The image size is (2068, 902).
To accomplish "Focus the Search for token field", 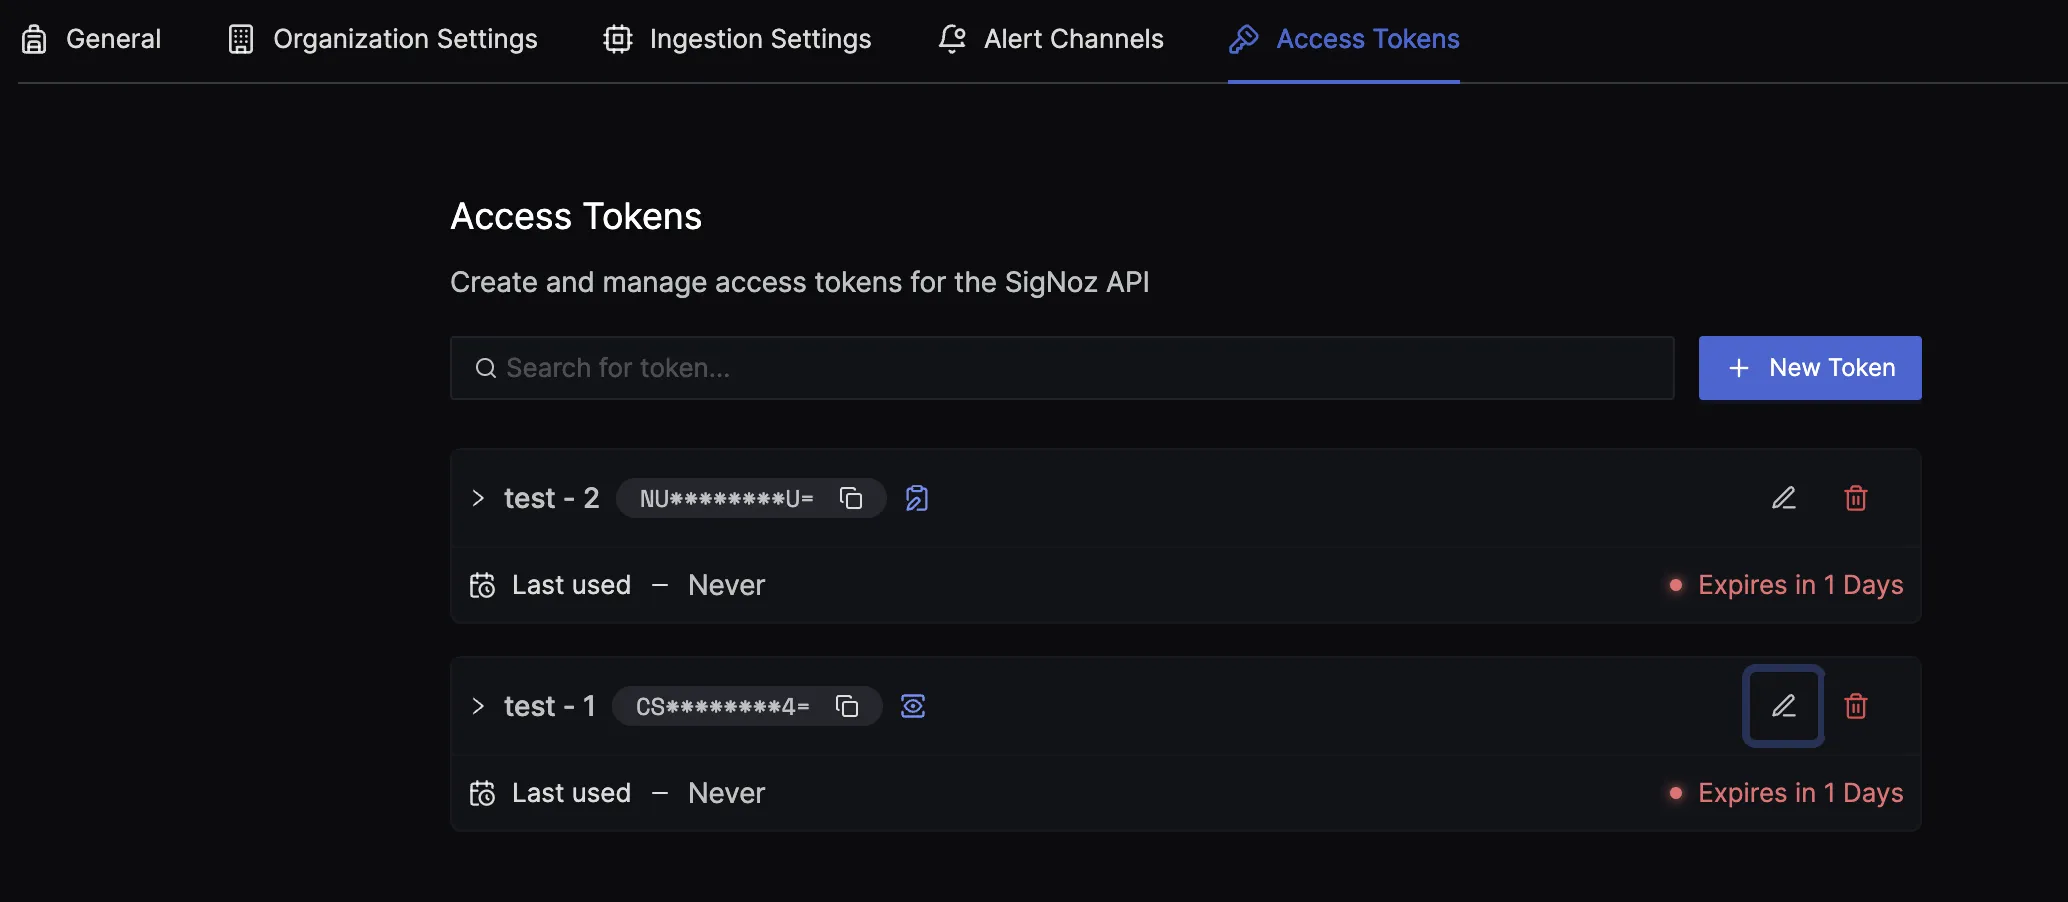I will coord(1062,368).
